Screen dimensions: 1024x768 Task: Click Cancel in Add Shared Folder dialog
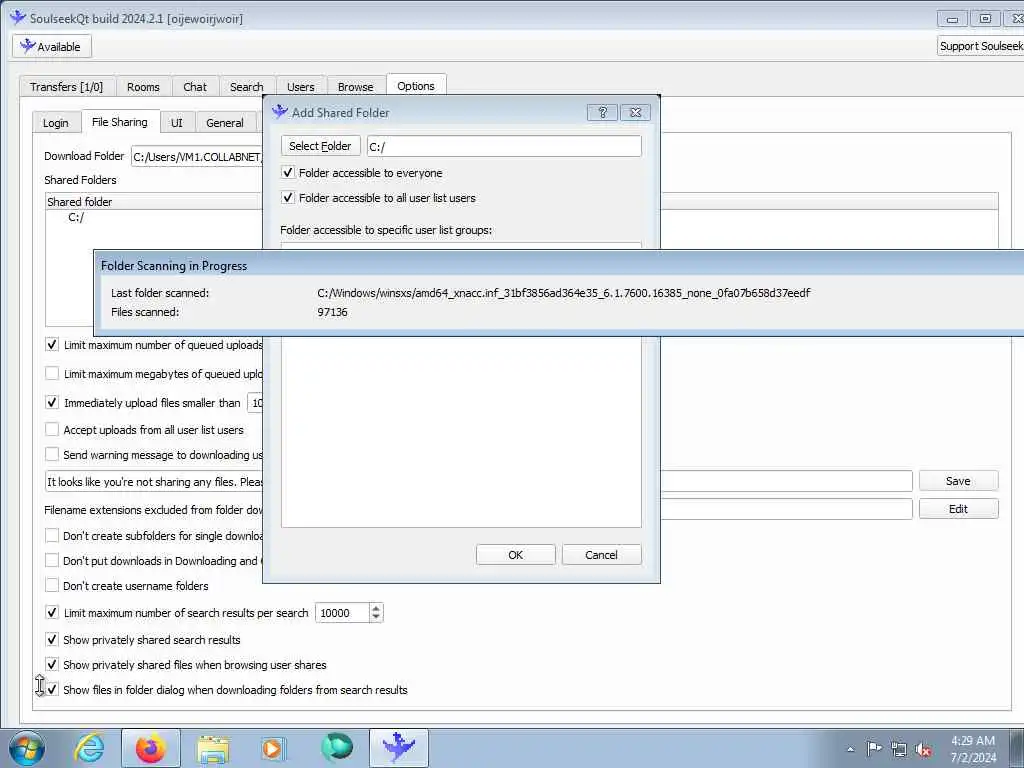click(601, 554)
